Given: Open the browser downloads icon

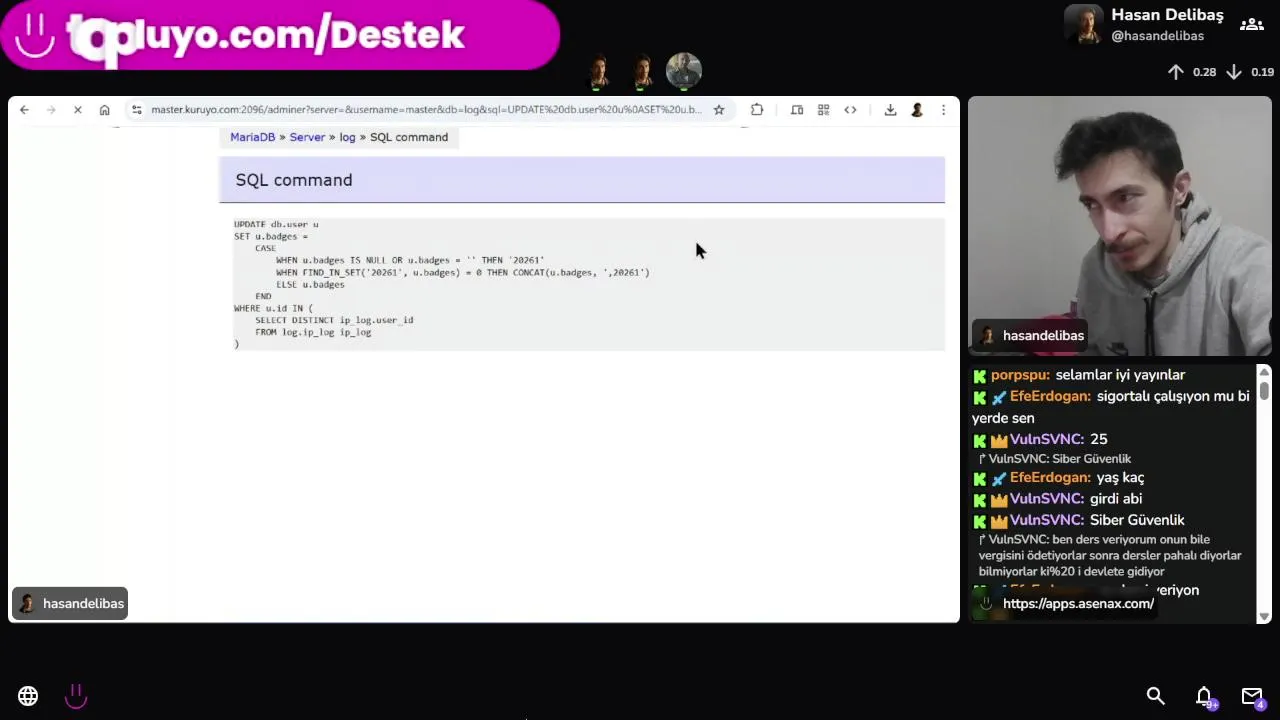Looking at the screenshot, I should [x=890, y=110].
